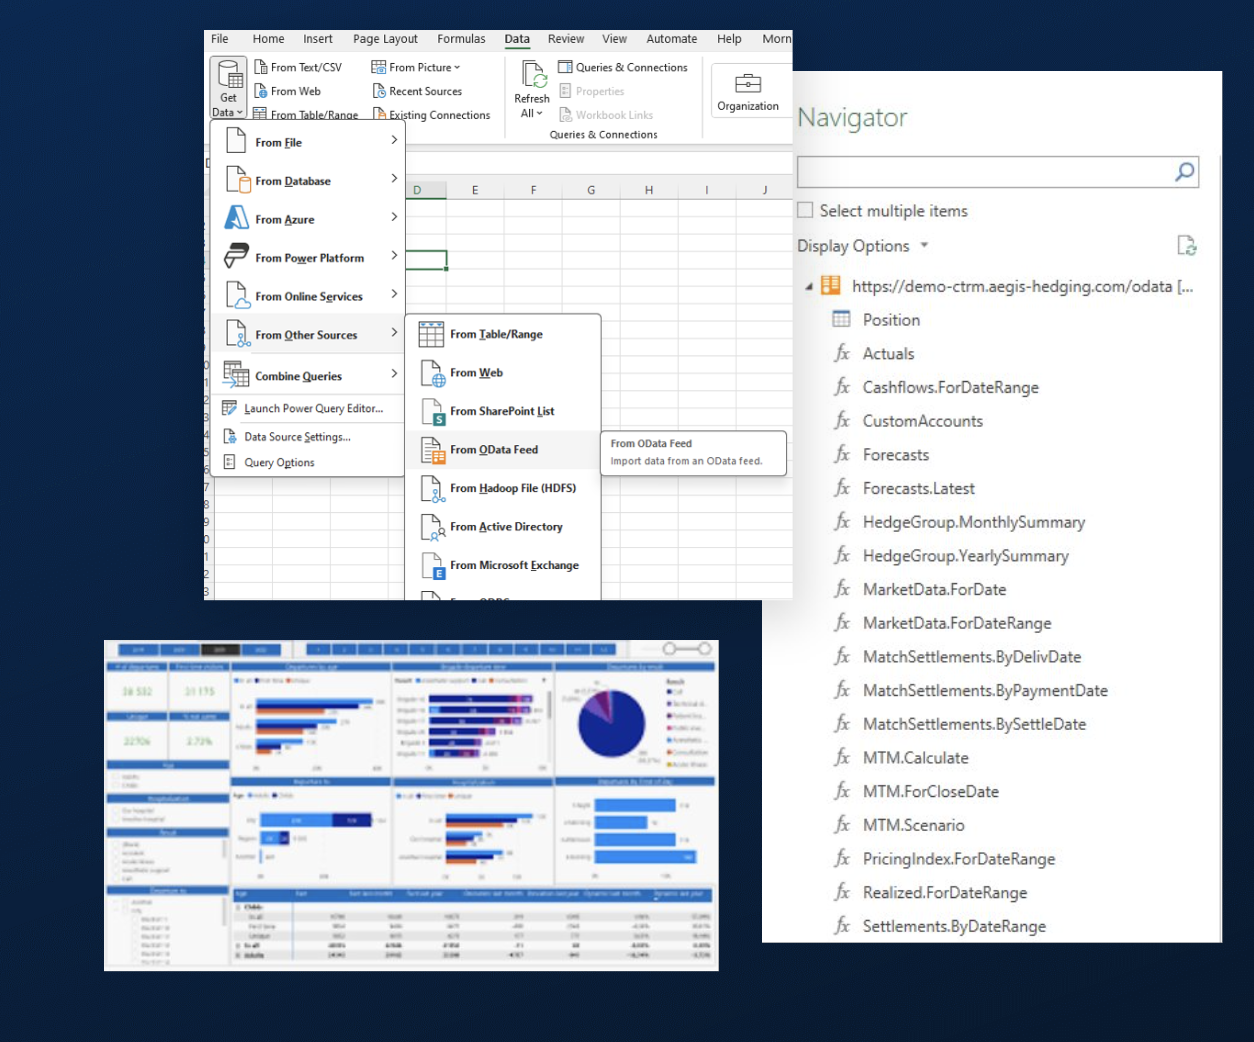Open the Display Options dropdown
The image size is (1254, 1042).
click(x=862, y=246)
